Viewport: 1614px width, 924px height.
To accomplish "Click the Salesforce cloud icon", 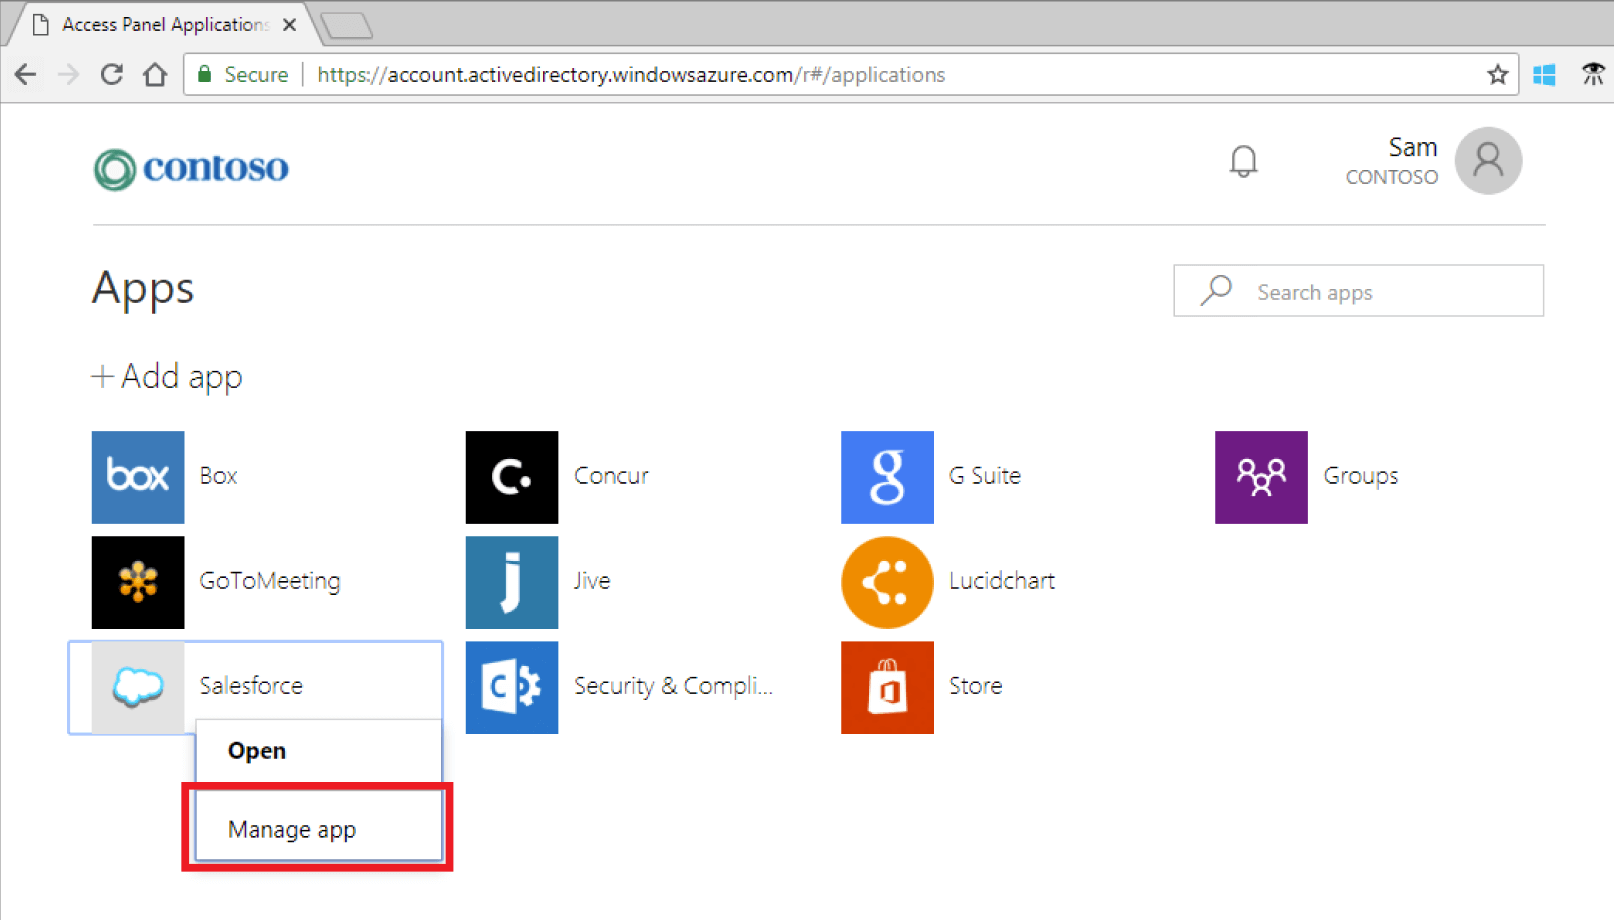I will (137, 687).
